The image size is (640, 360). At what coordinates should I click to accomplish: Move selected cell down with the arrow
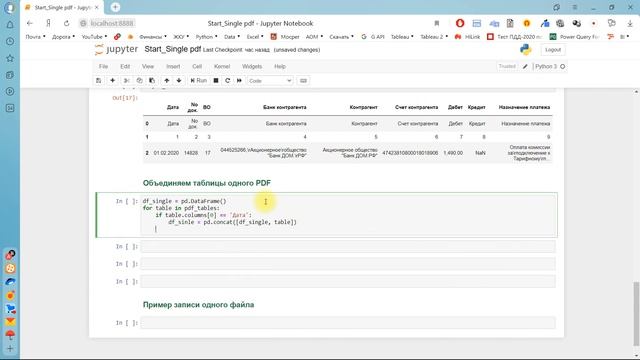pos(179,80)
